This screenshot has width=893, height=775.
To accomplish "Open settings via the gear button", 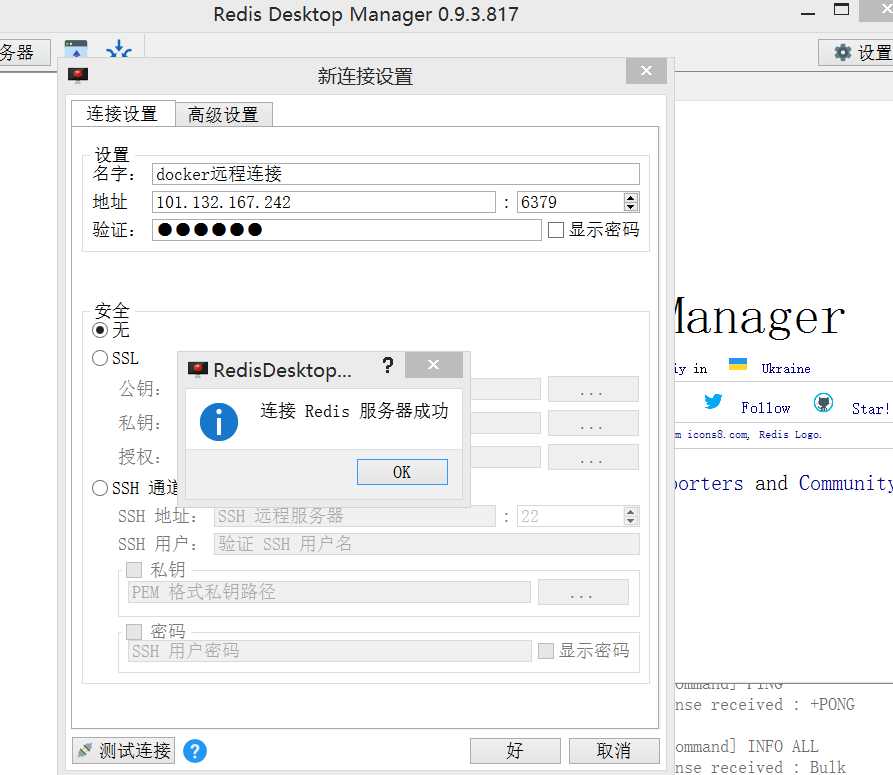I will click(857, 52).
